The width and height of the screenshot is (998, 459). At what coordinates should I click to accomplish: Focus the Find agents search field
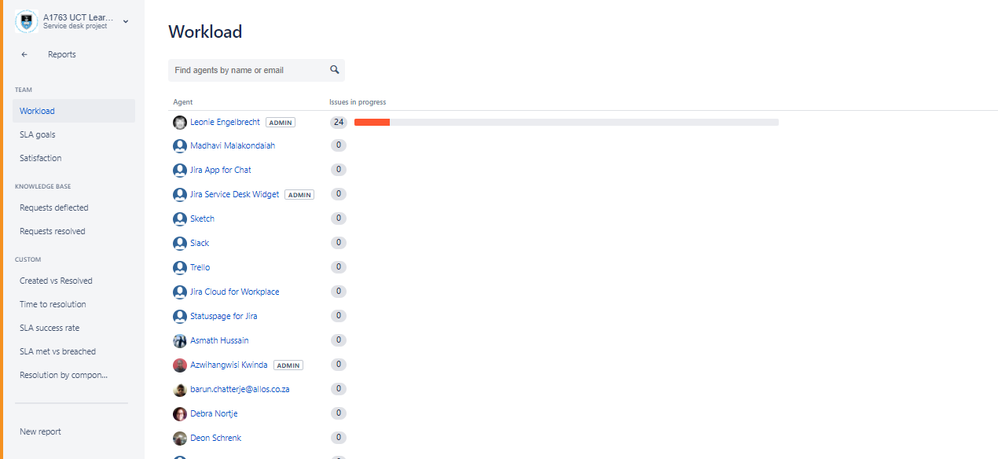[257, 70]
